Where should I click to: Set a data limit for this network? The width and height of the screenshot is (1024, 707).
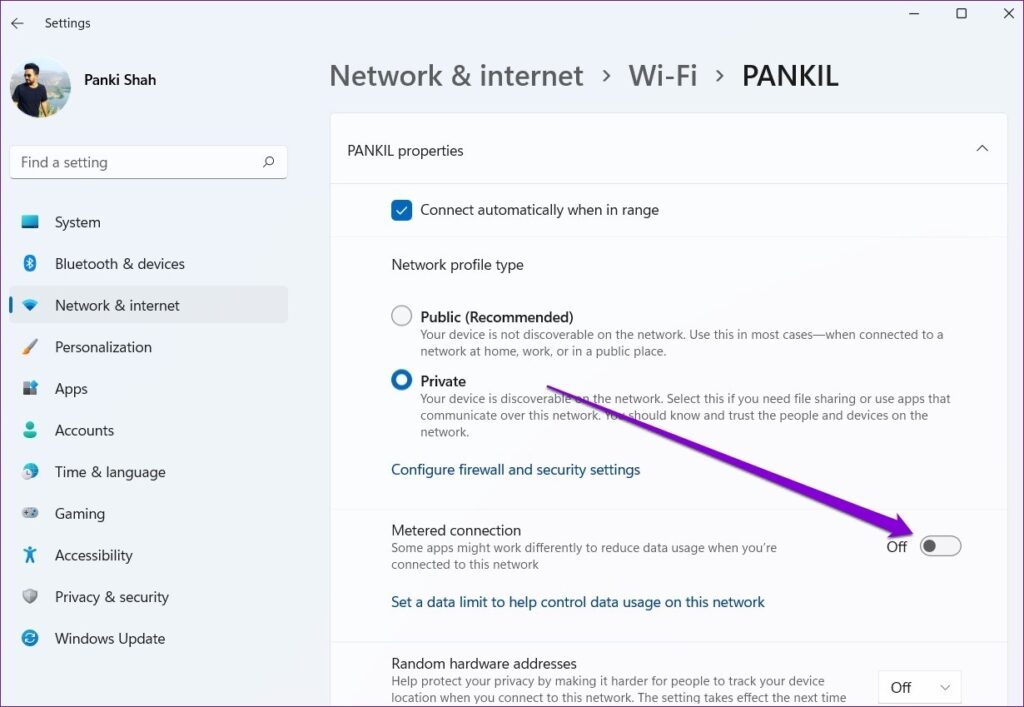pyautogui.click(x=578, y=601)
